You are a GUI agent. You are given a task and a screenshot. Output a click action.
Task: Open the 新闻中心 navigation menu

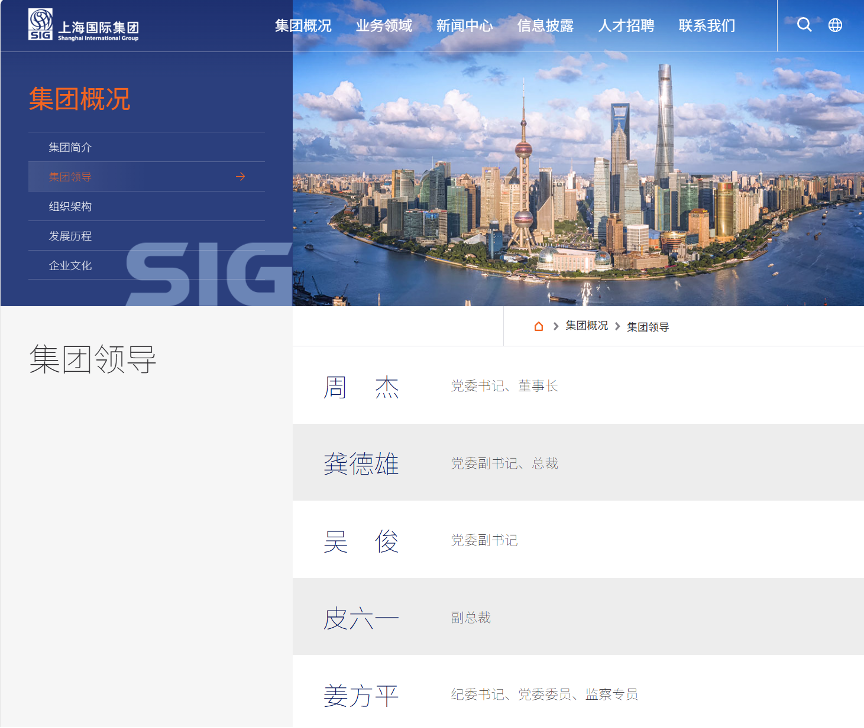coord(465,27)
